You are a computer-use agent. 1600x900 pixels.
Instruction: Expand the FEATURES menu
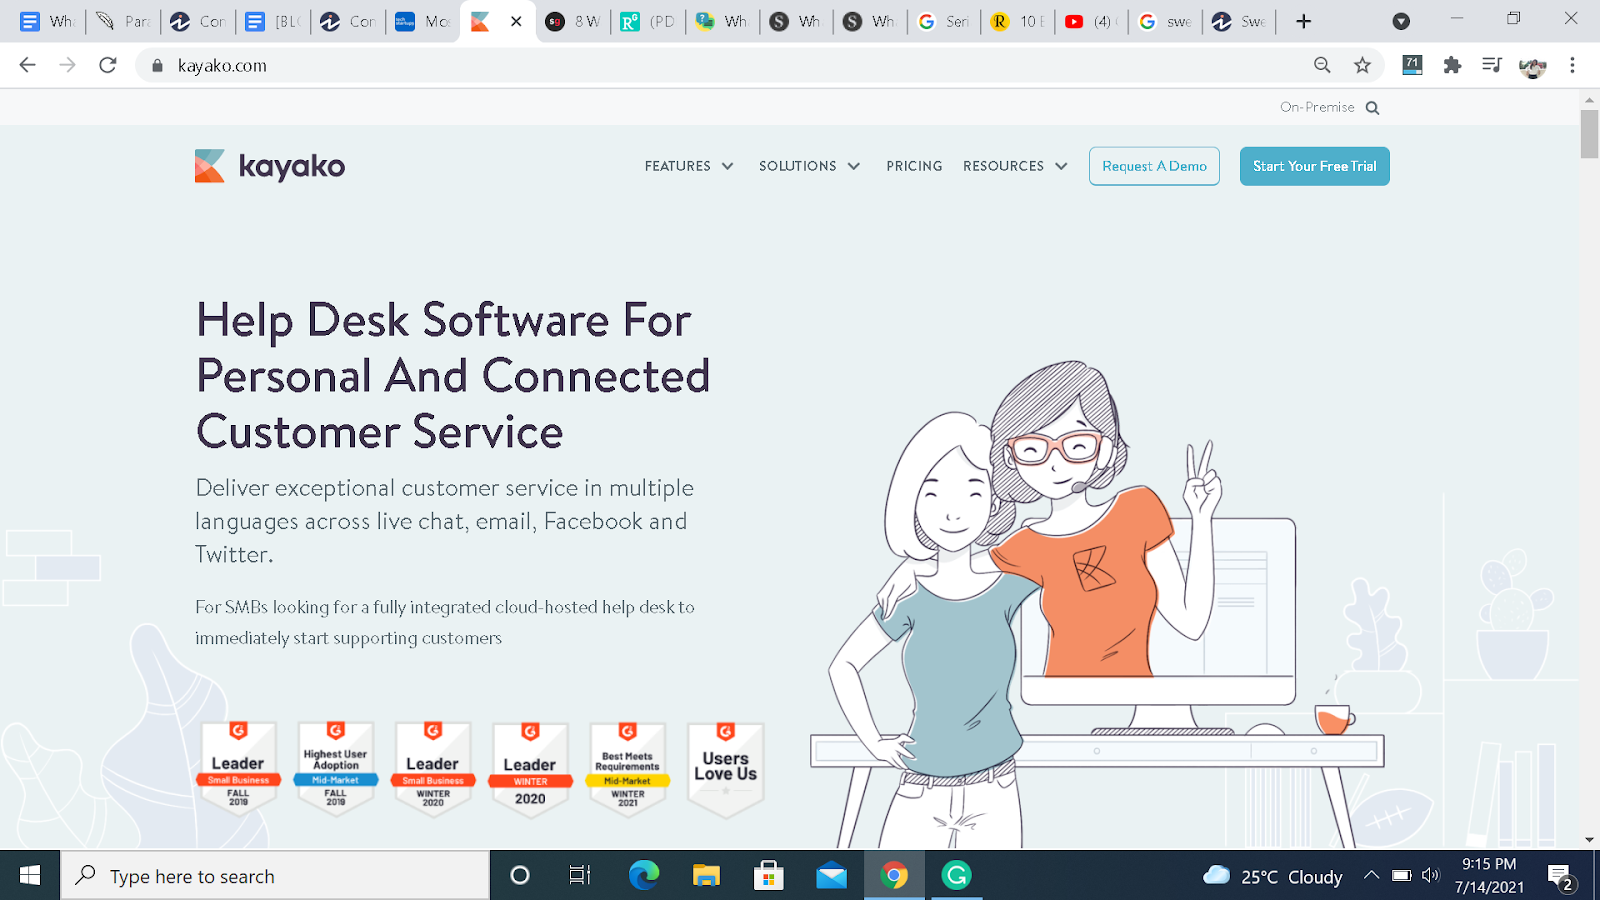pos(689,166)
